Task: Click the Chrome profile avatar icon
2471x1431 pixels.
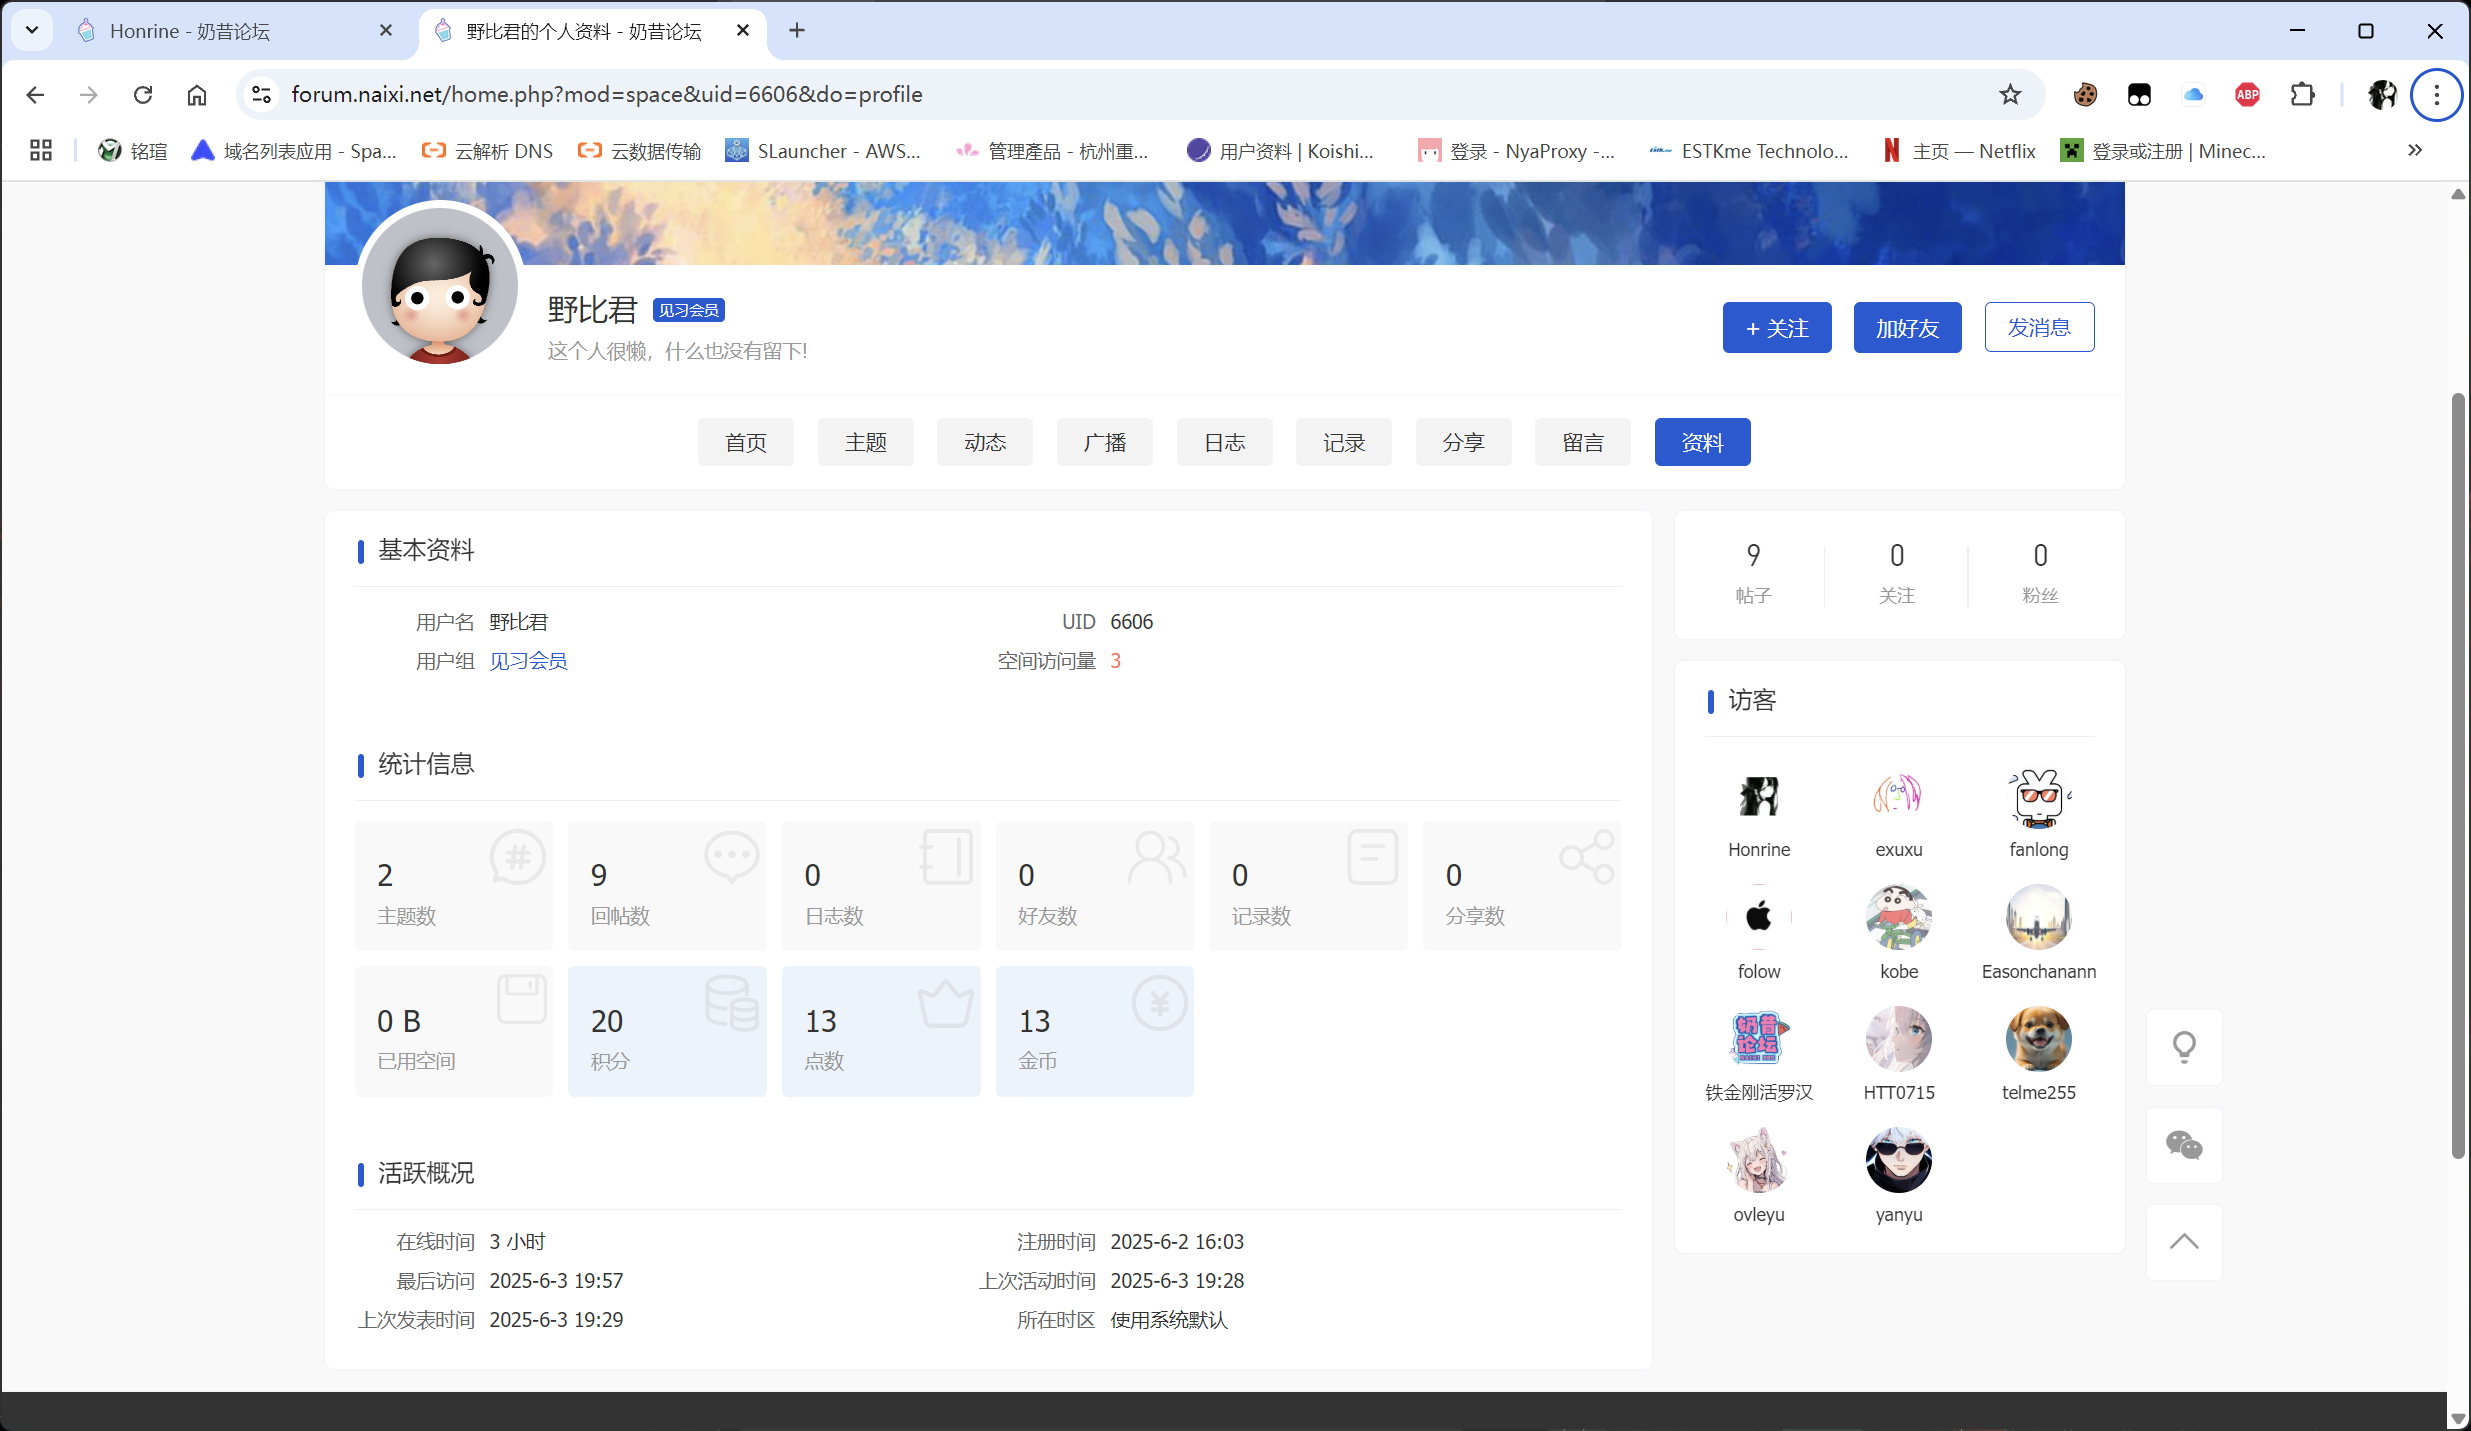Action: point(2383,94)
